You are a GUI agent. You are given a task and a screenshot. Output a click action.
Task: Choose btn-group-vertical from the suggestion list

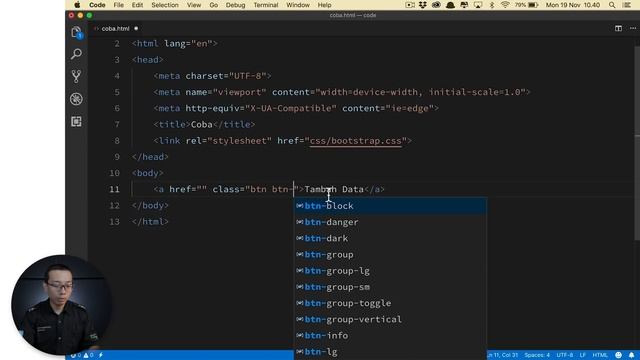(x=390, y=319)
